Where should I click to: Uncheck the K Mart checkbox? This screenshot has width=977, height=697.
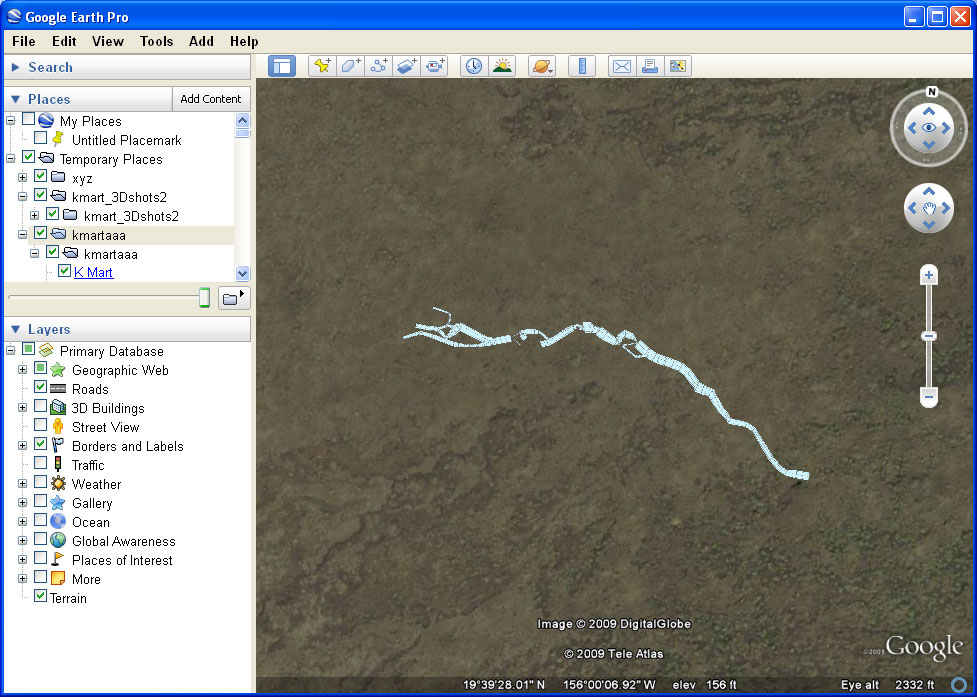[64, 271]
